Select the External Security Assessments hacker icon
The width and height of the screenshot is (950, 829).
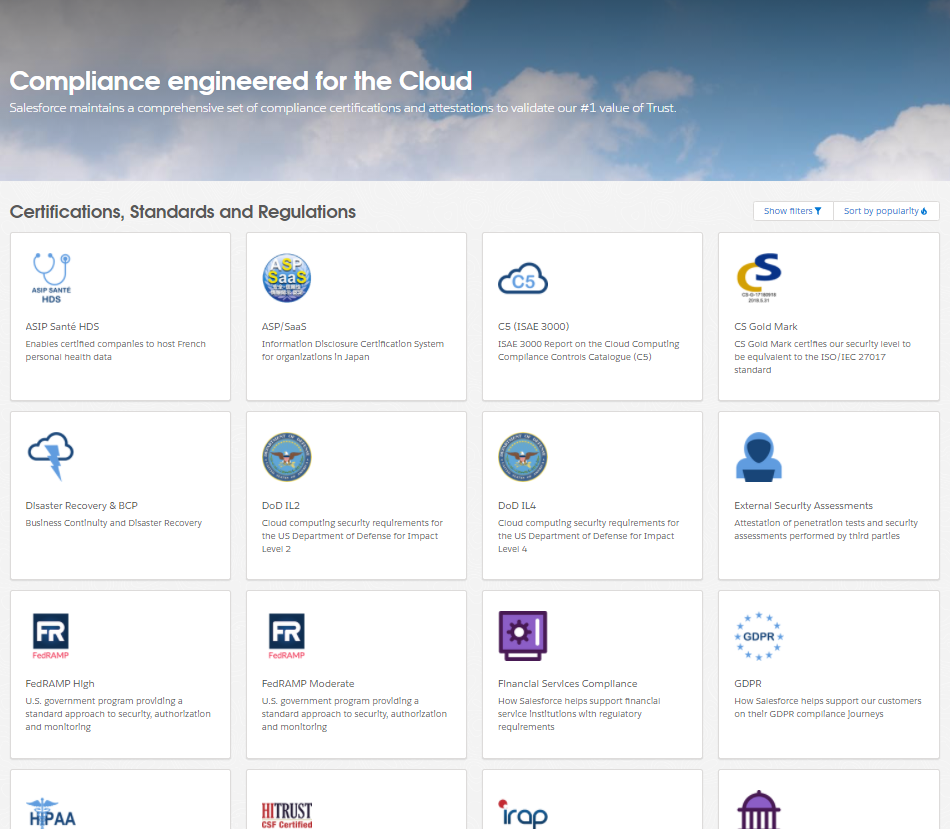point(759,457)
